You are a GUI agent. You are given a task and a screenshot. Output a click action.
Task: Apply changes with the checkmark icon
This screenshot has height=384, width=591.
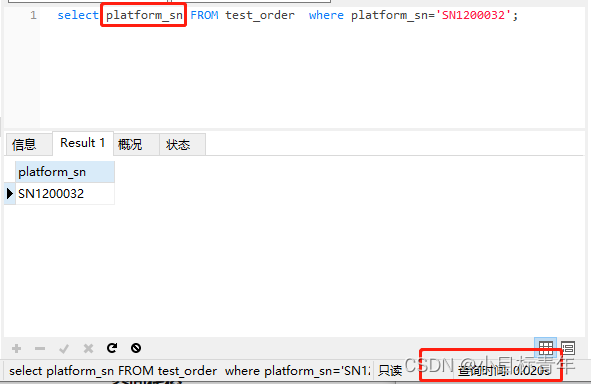pos(64,348)
